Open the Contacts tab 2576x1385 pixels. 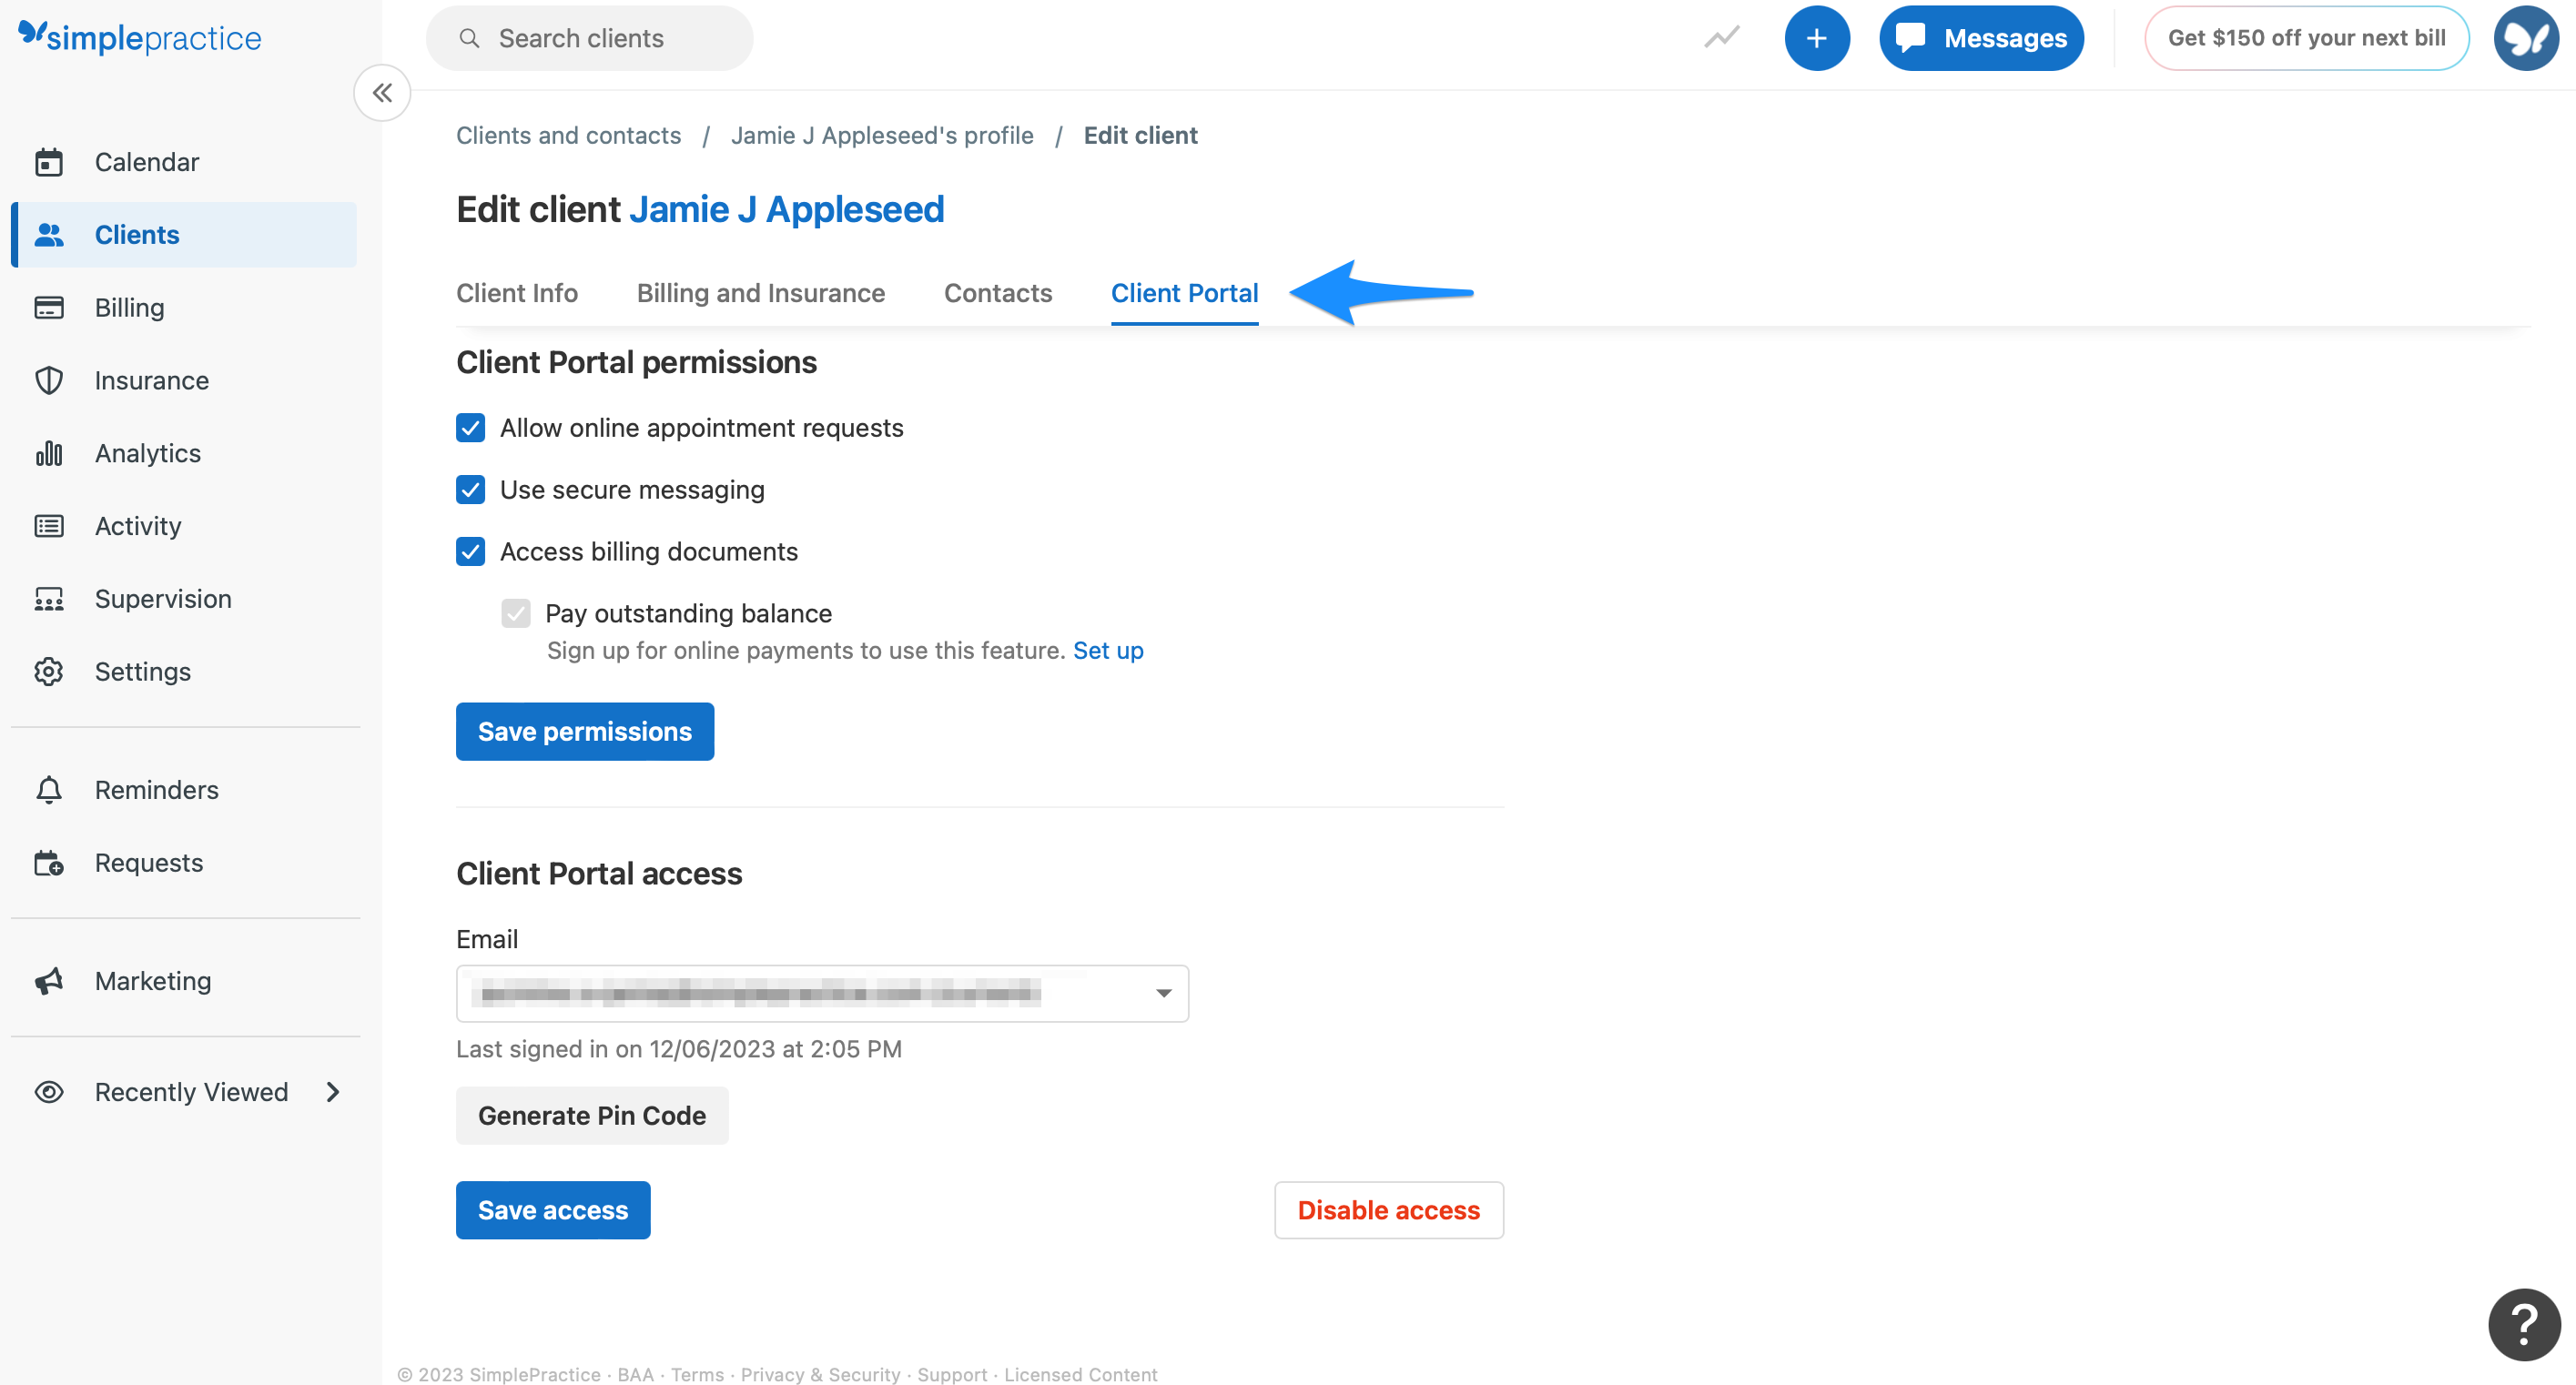coord(997,293)
